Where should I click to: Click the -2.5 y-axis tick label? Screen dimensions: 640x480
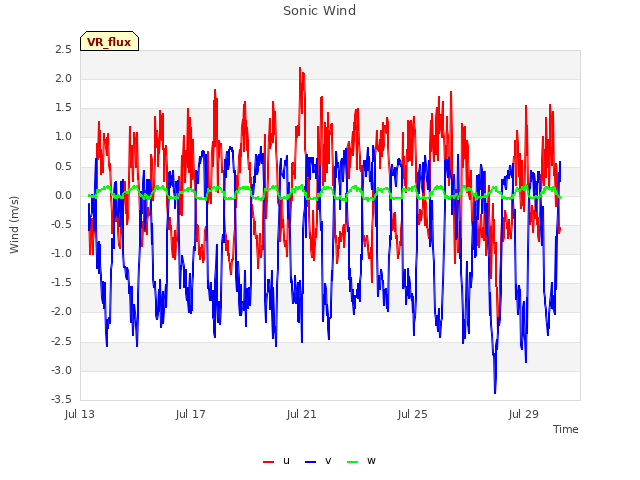tap(61, 341)
